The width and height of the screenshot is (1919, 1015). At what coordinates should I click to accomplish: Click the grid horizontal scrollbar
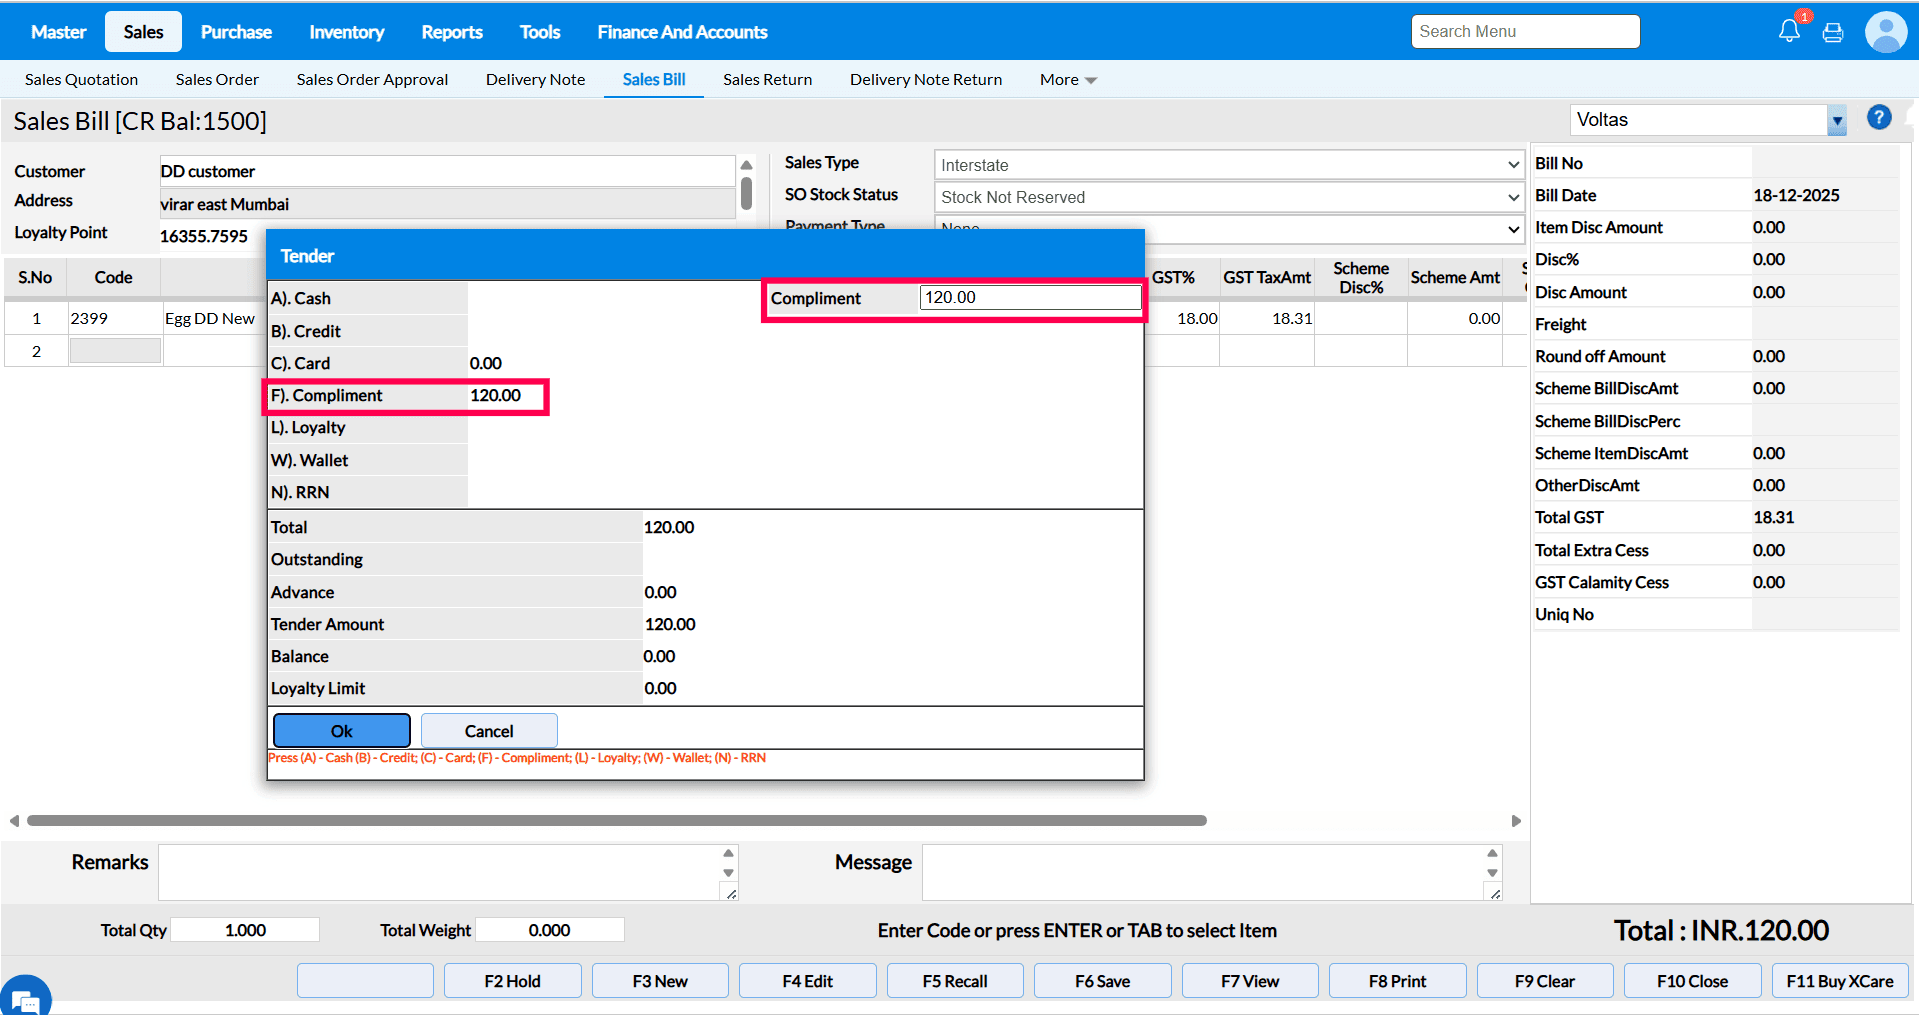pyautogui.click(x=616, y=821)
